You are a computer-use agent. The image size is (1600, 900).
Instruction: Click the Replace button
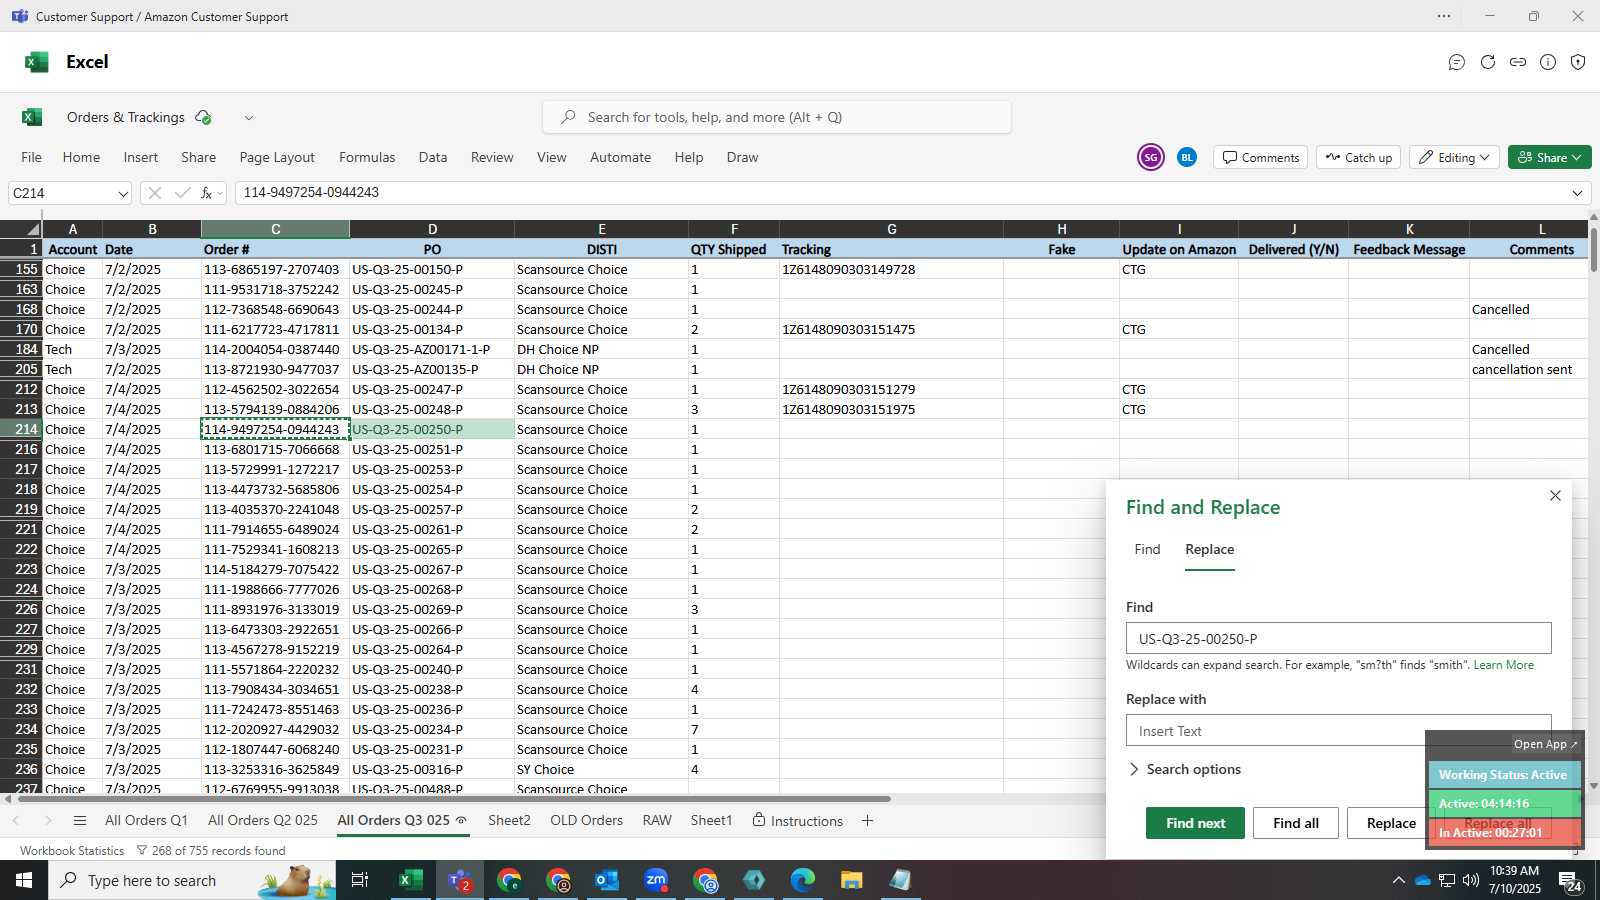(1391, 823)
